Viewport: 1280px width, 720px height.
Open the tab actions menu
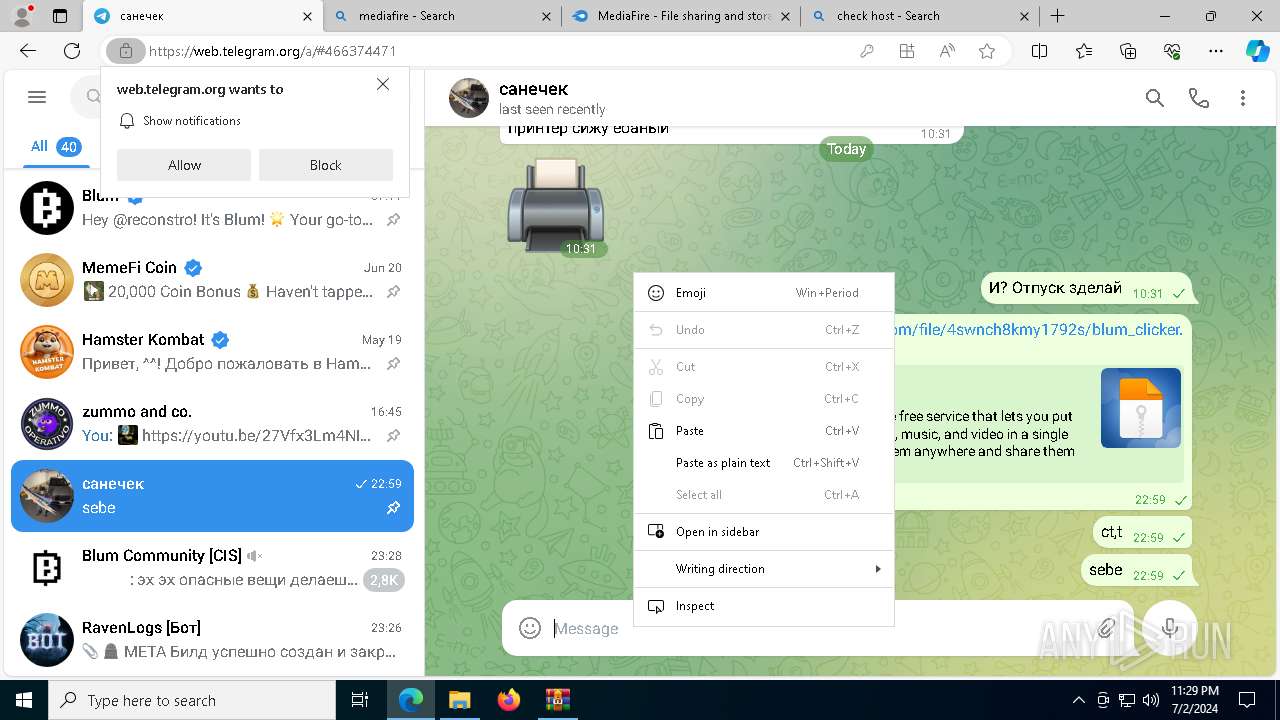60,16
